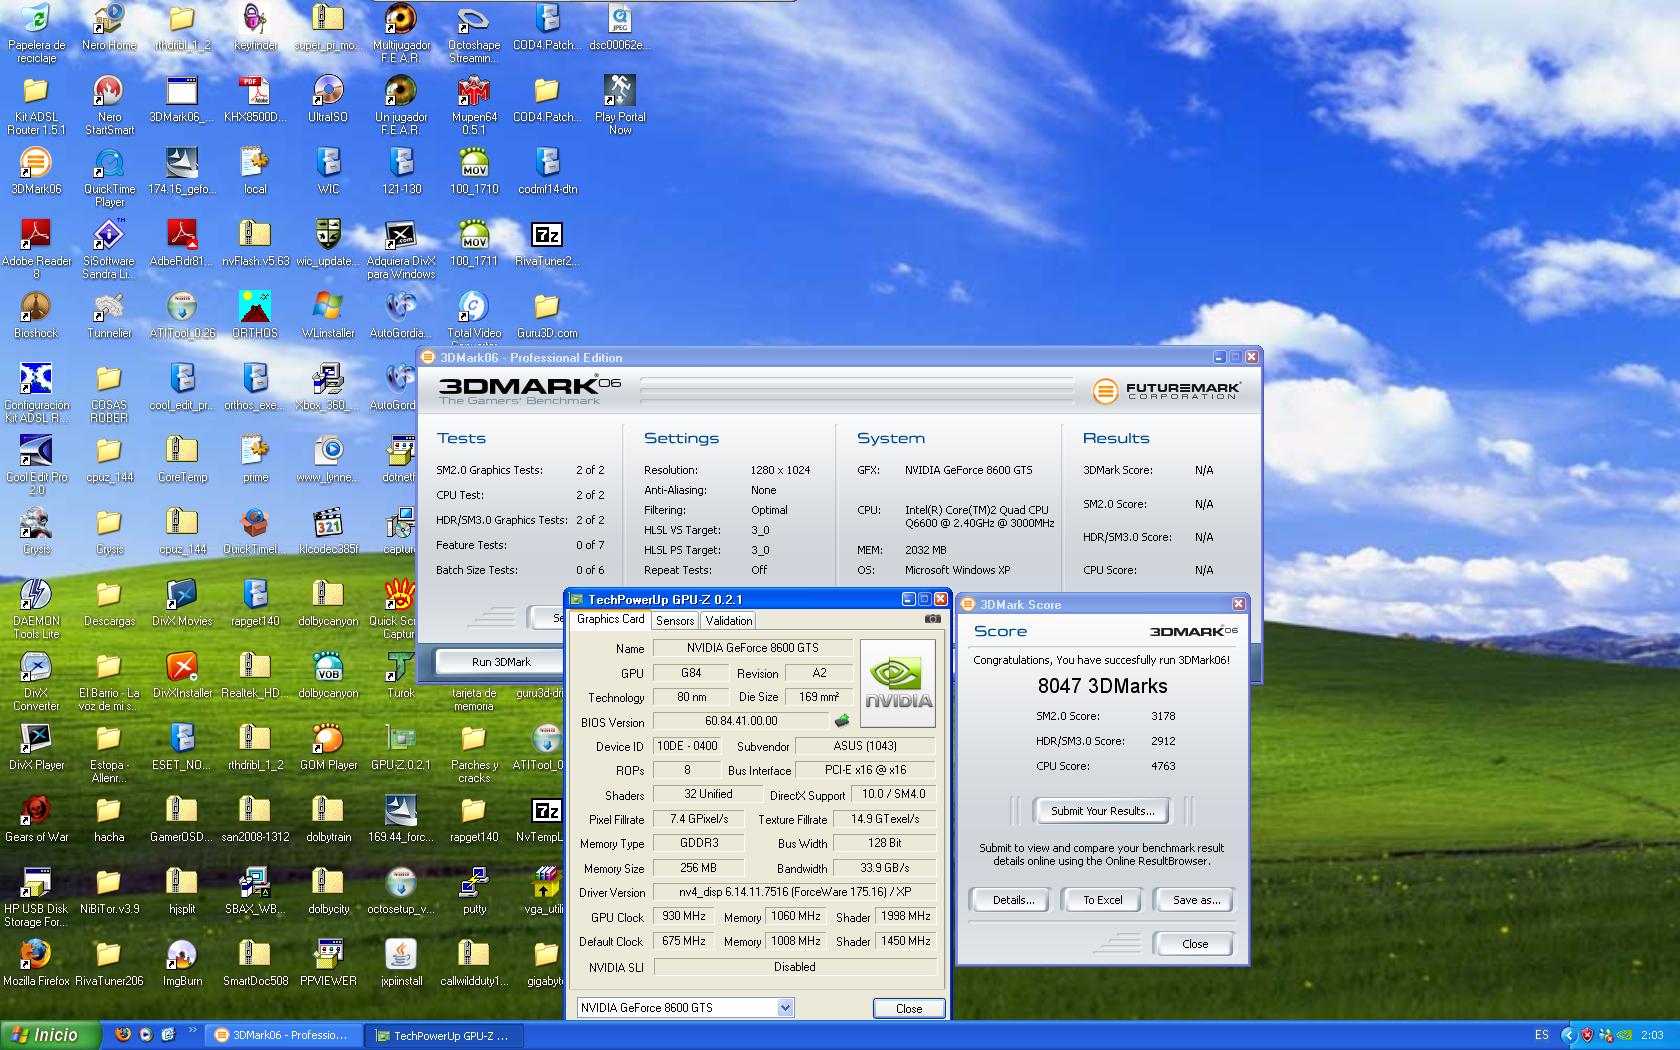Image resolution: width=1680 pixels, height=1050 pixels.
Task: Open the GOM Player desktop icon
Action: [x=328, y=746]
